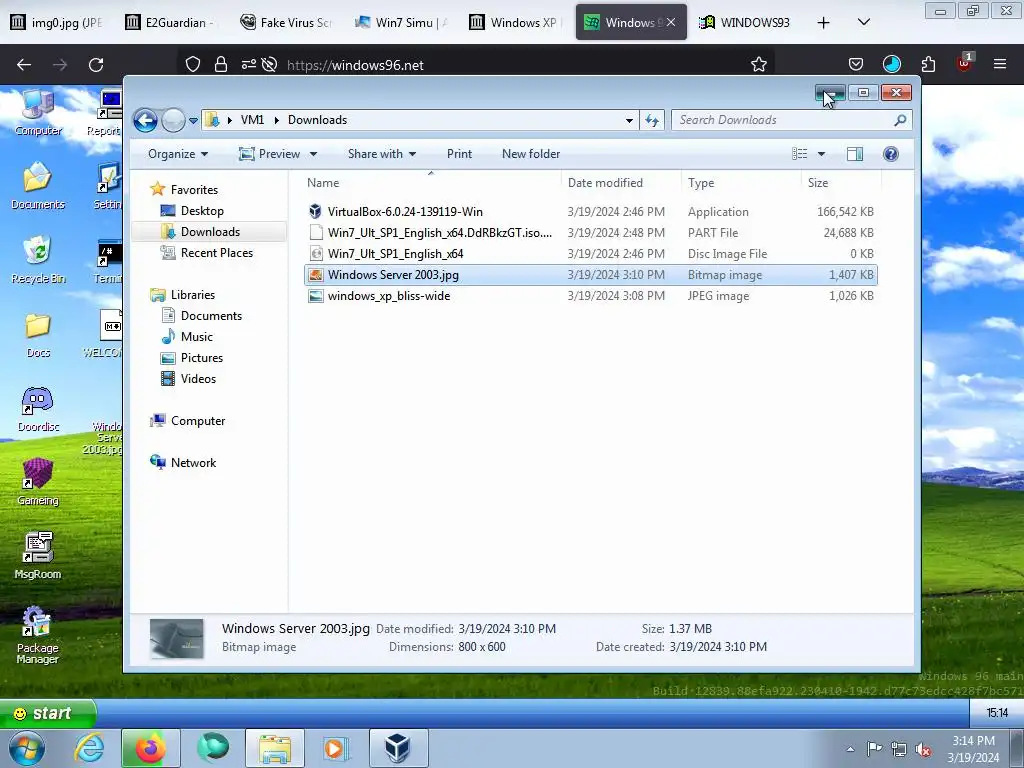Click Downloads in the address breadcrumb
This screenshot has width=1024, height=768.
tap(317, 120)
